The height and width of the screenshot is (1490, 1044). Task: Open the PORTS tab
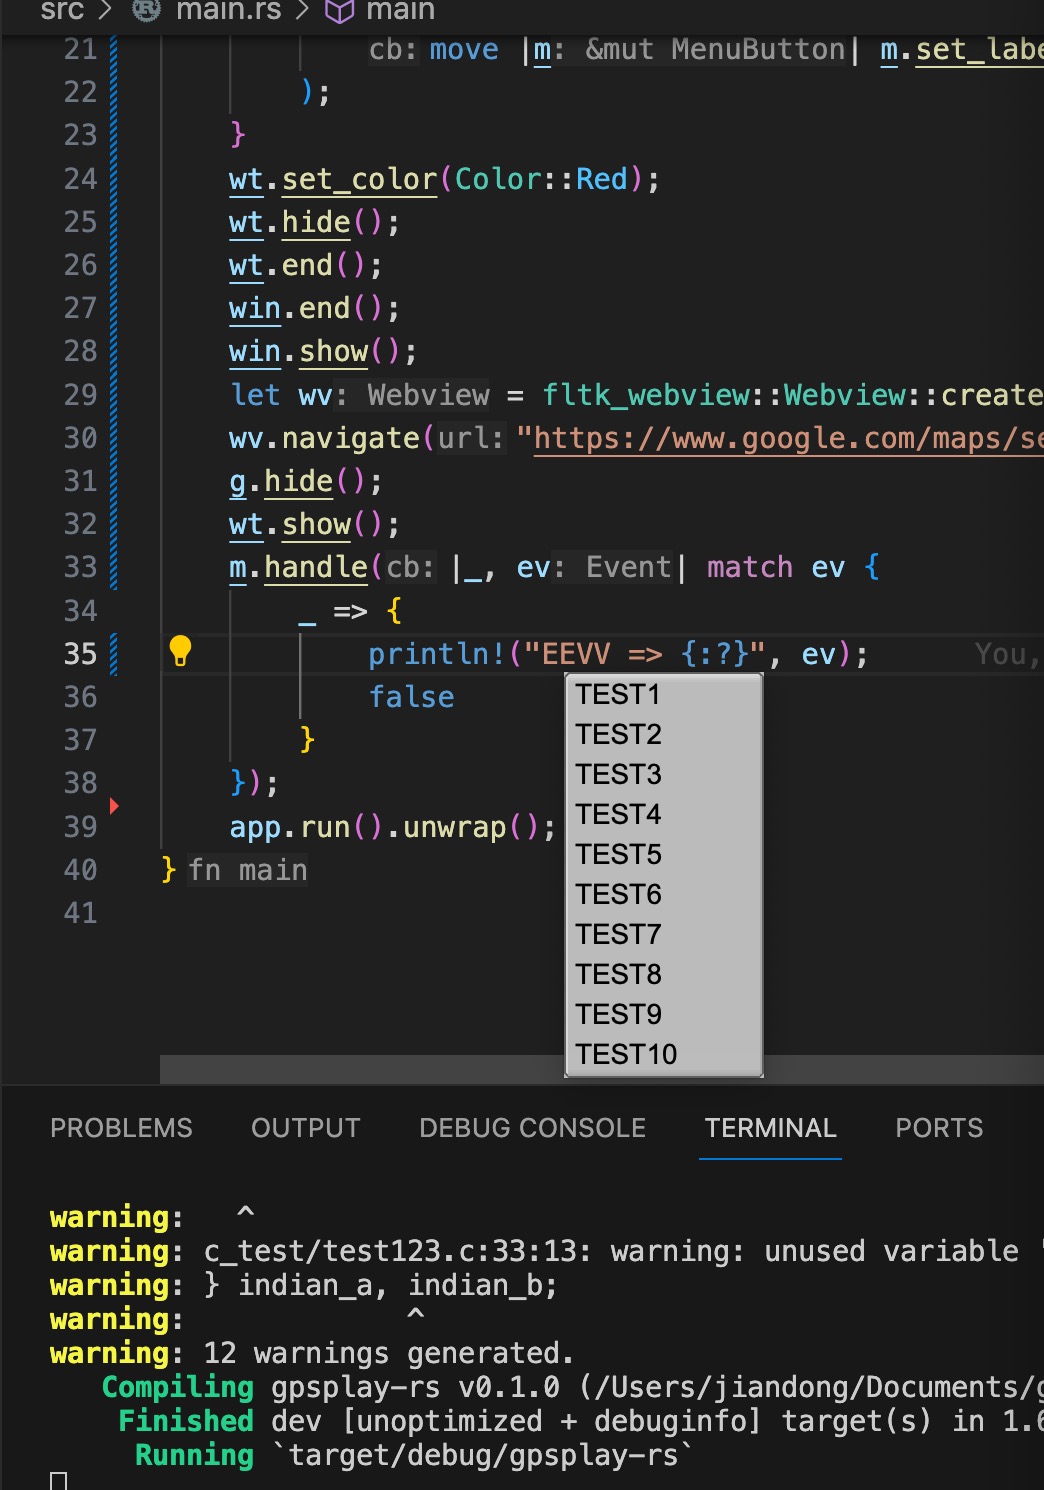pos(938,1128)
